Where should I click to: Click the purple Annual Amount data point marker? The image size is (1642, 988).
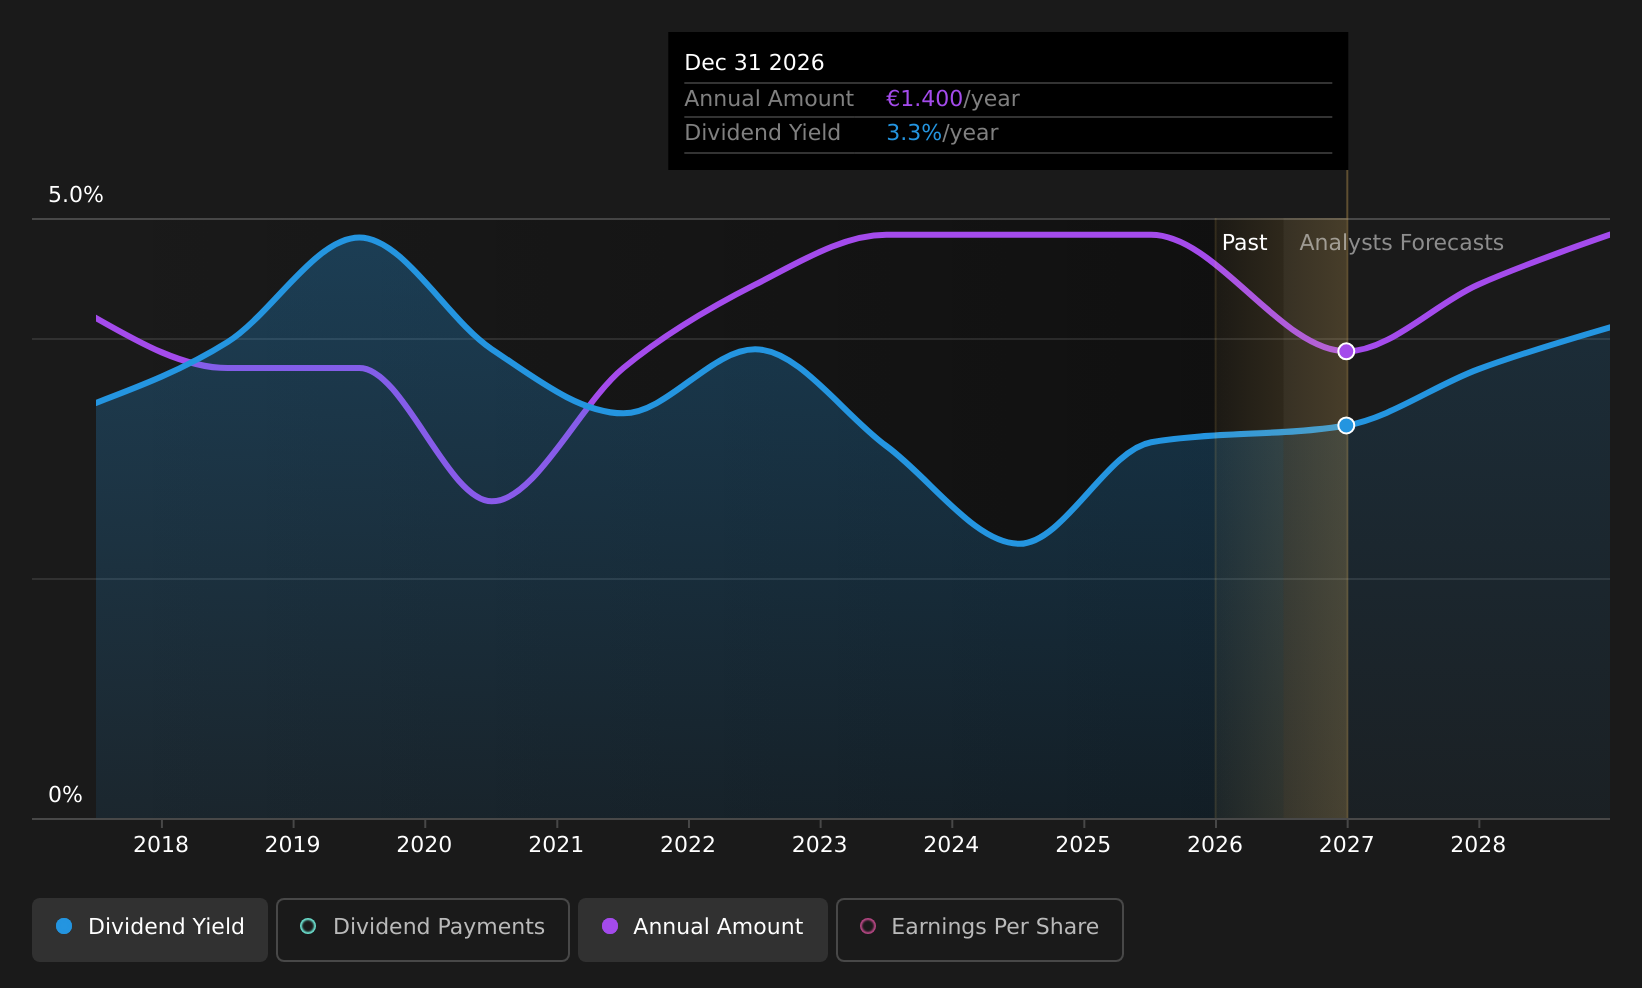[x=1346, y=351]
